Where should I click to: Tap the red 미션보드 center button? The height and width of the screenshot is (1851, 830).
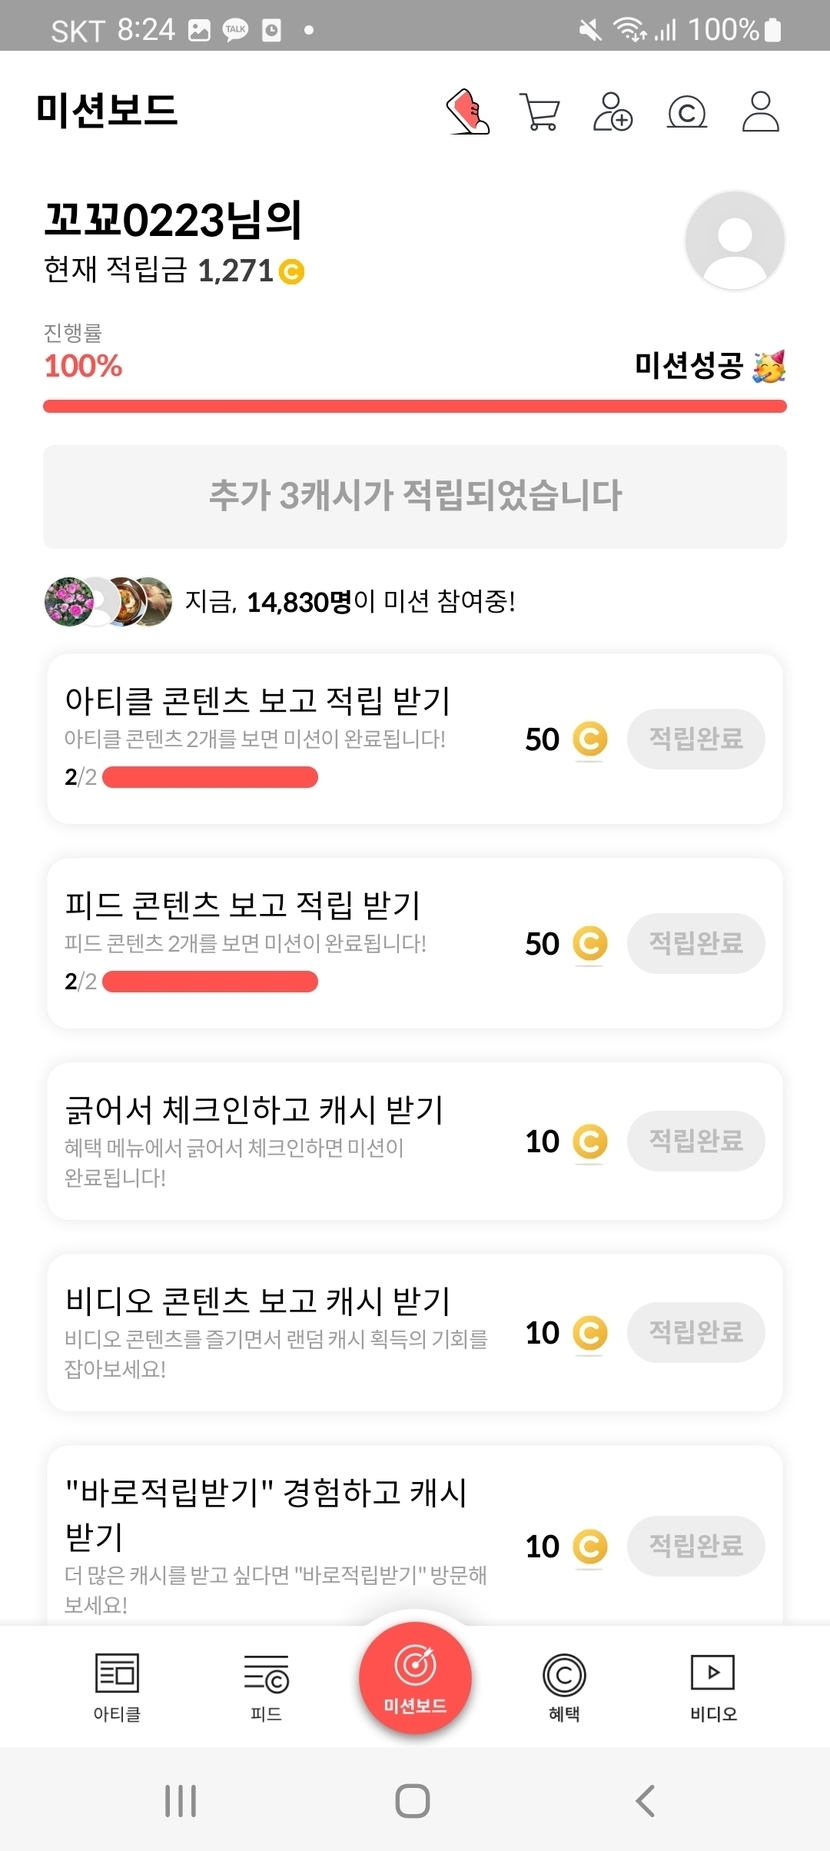(x=415, y=1679)
